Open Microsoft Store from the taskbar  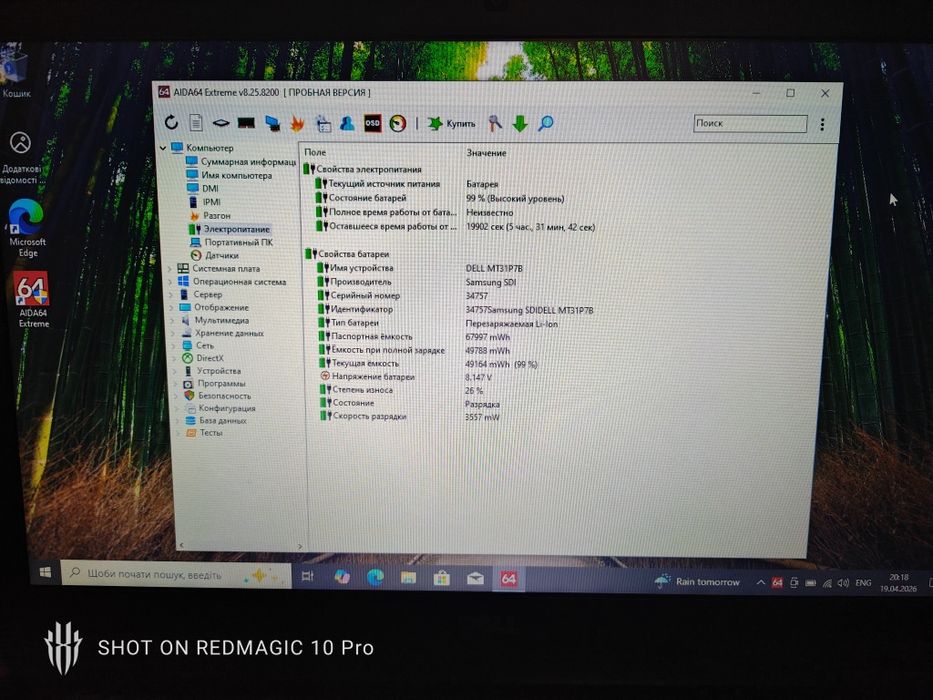coord(442,578)
